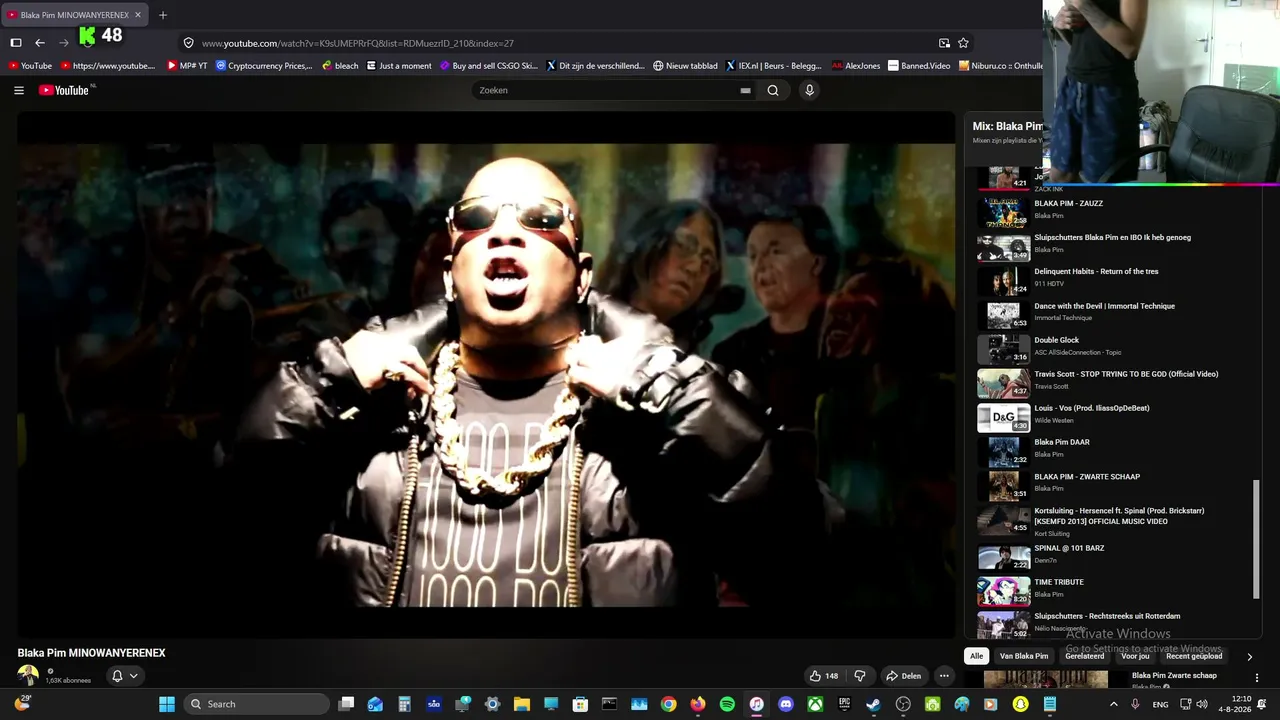Open the Calculator taskbar icon

404,704
